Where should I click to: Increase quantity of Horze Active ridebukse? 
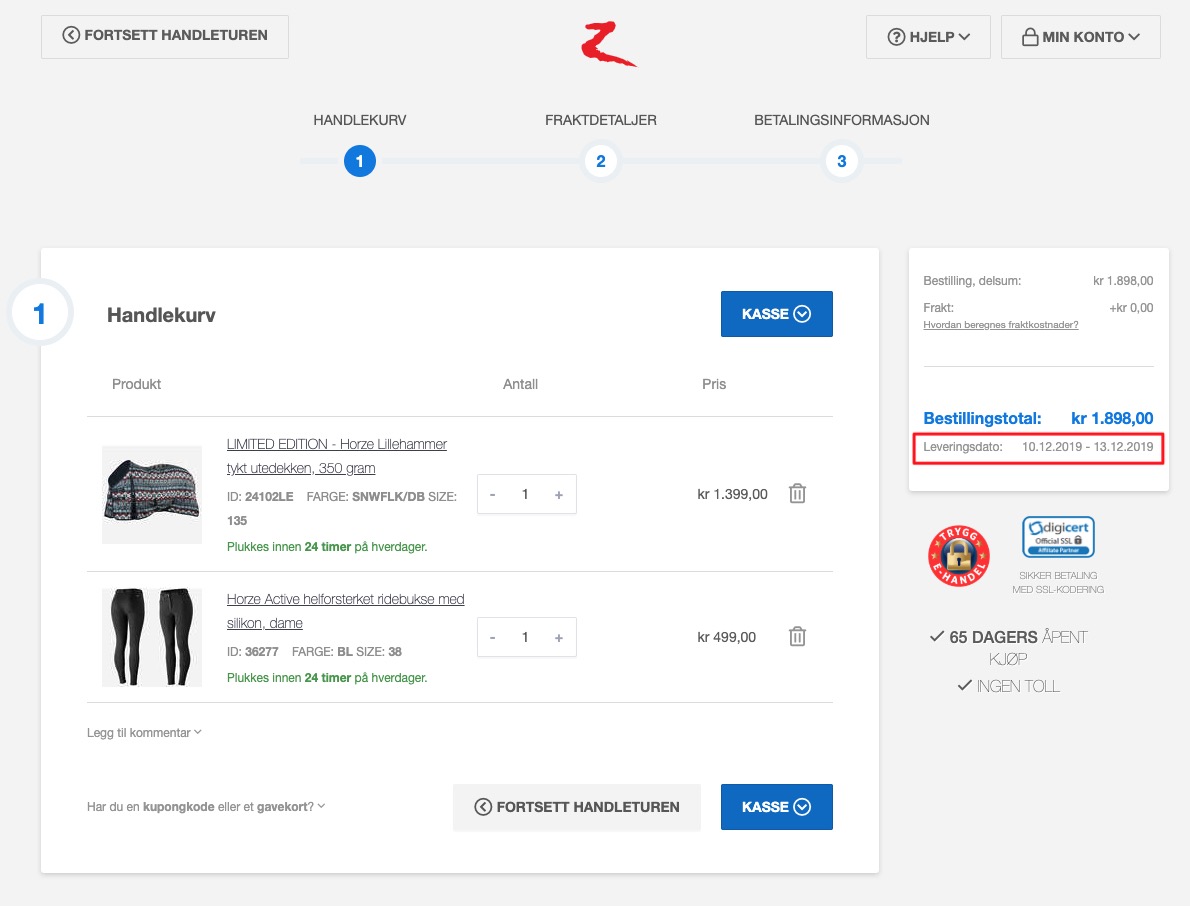[x=559, y=637]
